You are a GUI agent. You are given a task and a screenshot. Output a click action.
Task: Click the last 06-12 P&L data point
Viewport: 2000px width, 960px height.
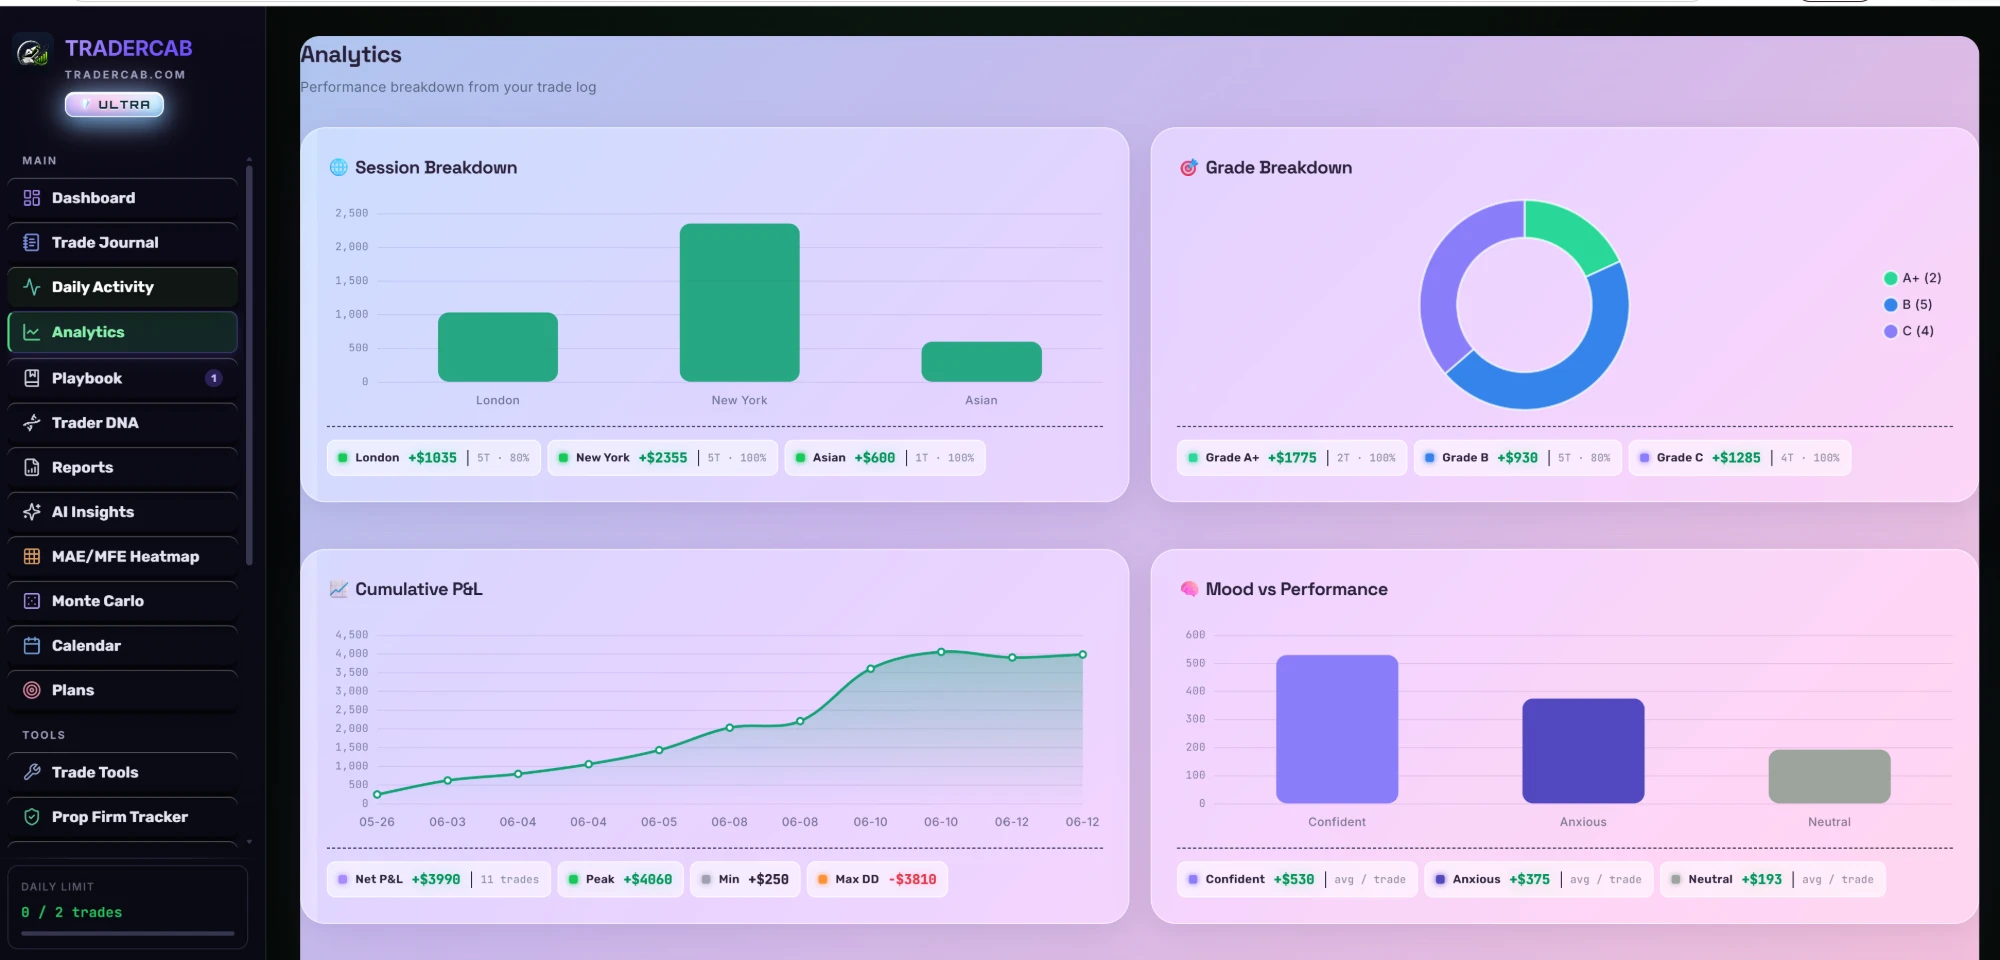1082,655
